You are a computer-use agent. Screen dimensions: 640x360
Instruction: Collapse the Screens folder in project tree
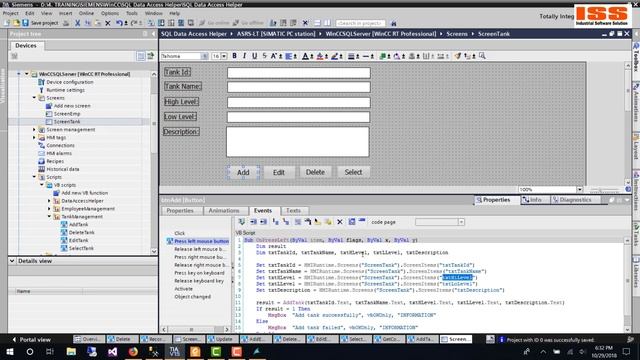(x=34, y=98)
